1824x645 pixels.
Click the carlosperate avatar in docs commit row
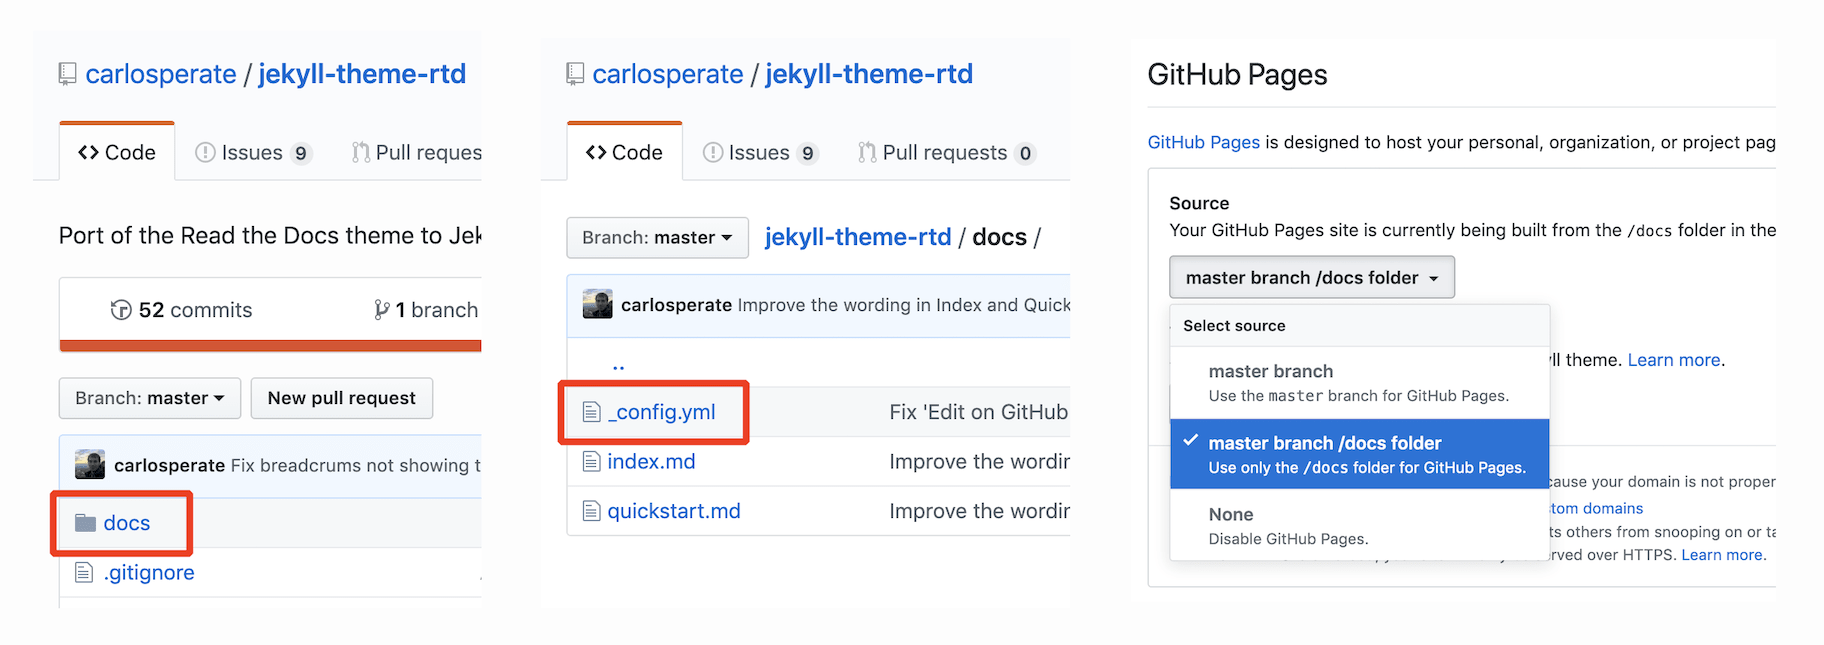[597, 305]
